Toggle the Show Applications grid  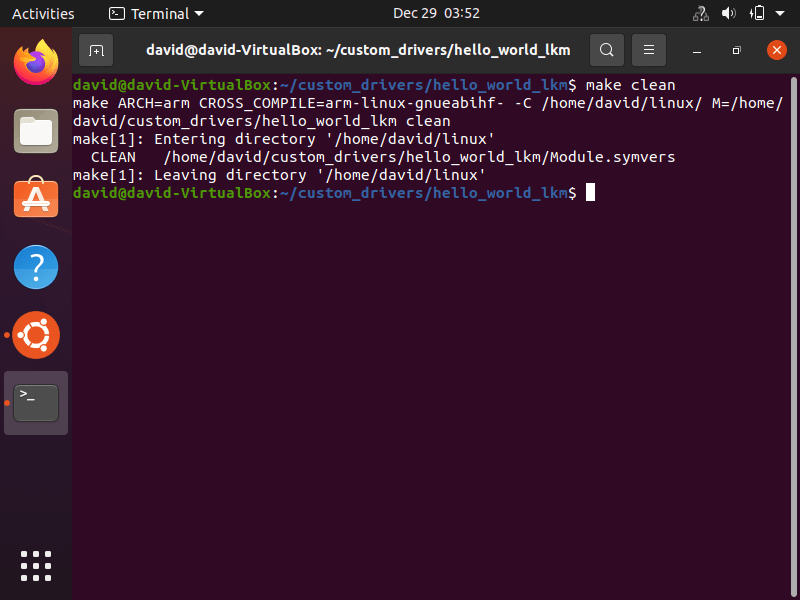point(35,565)
